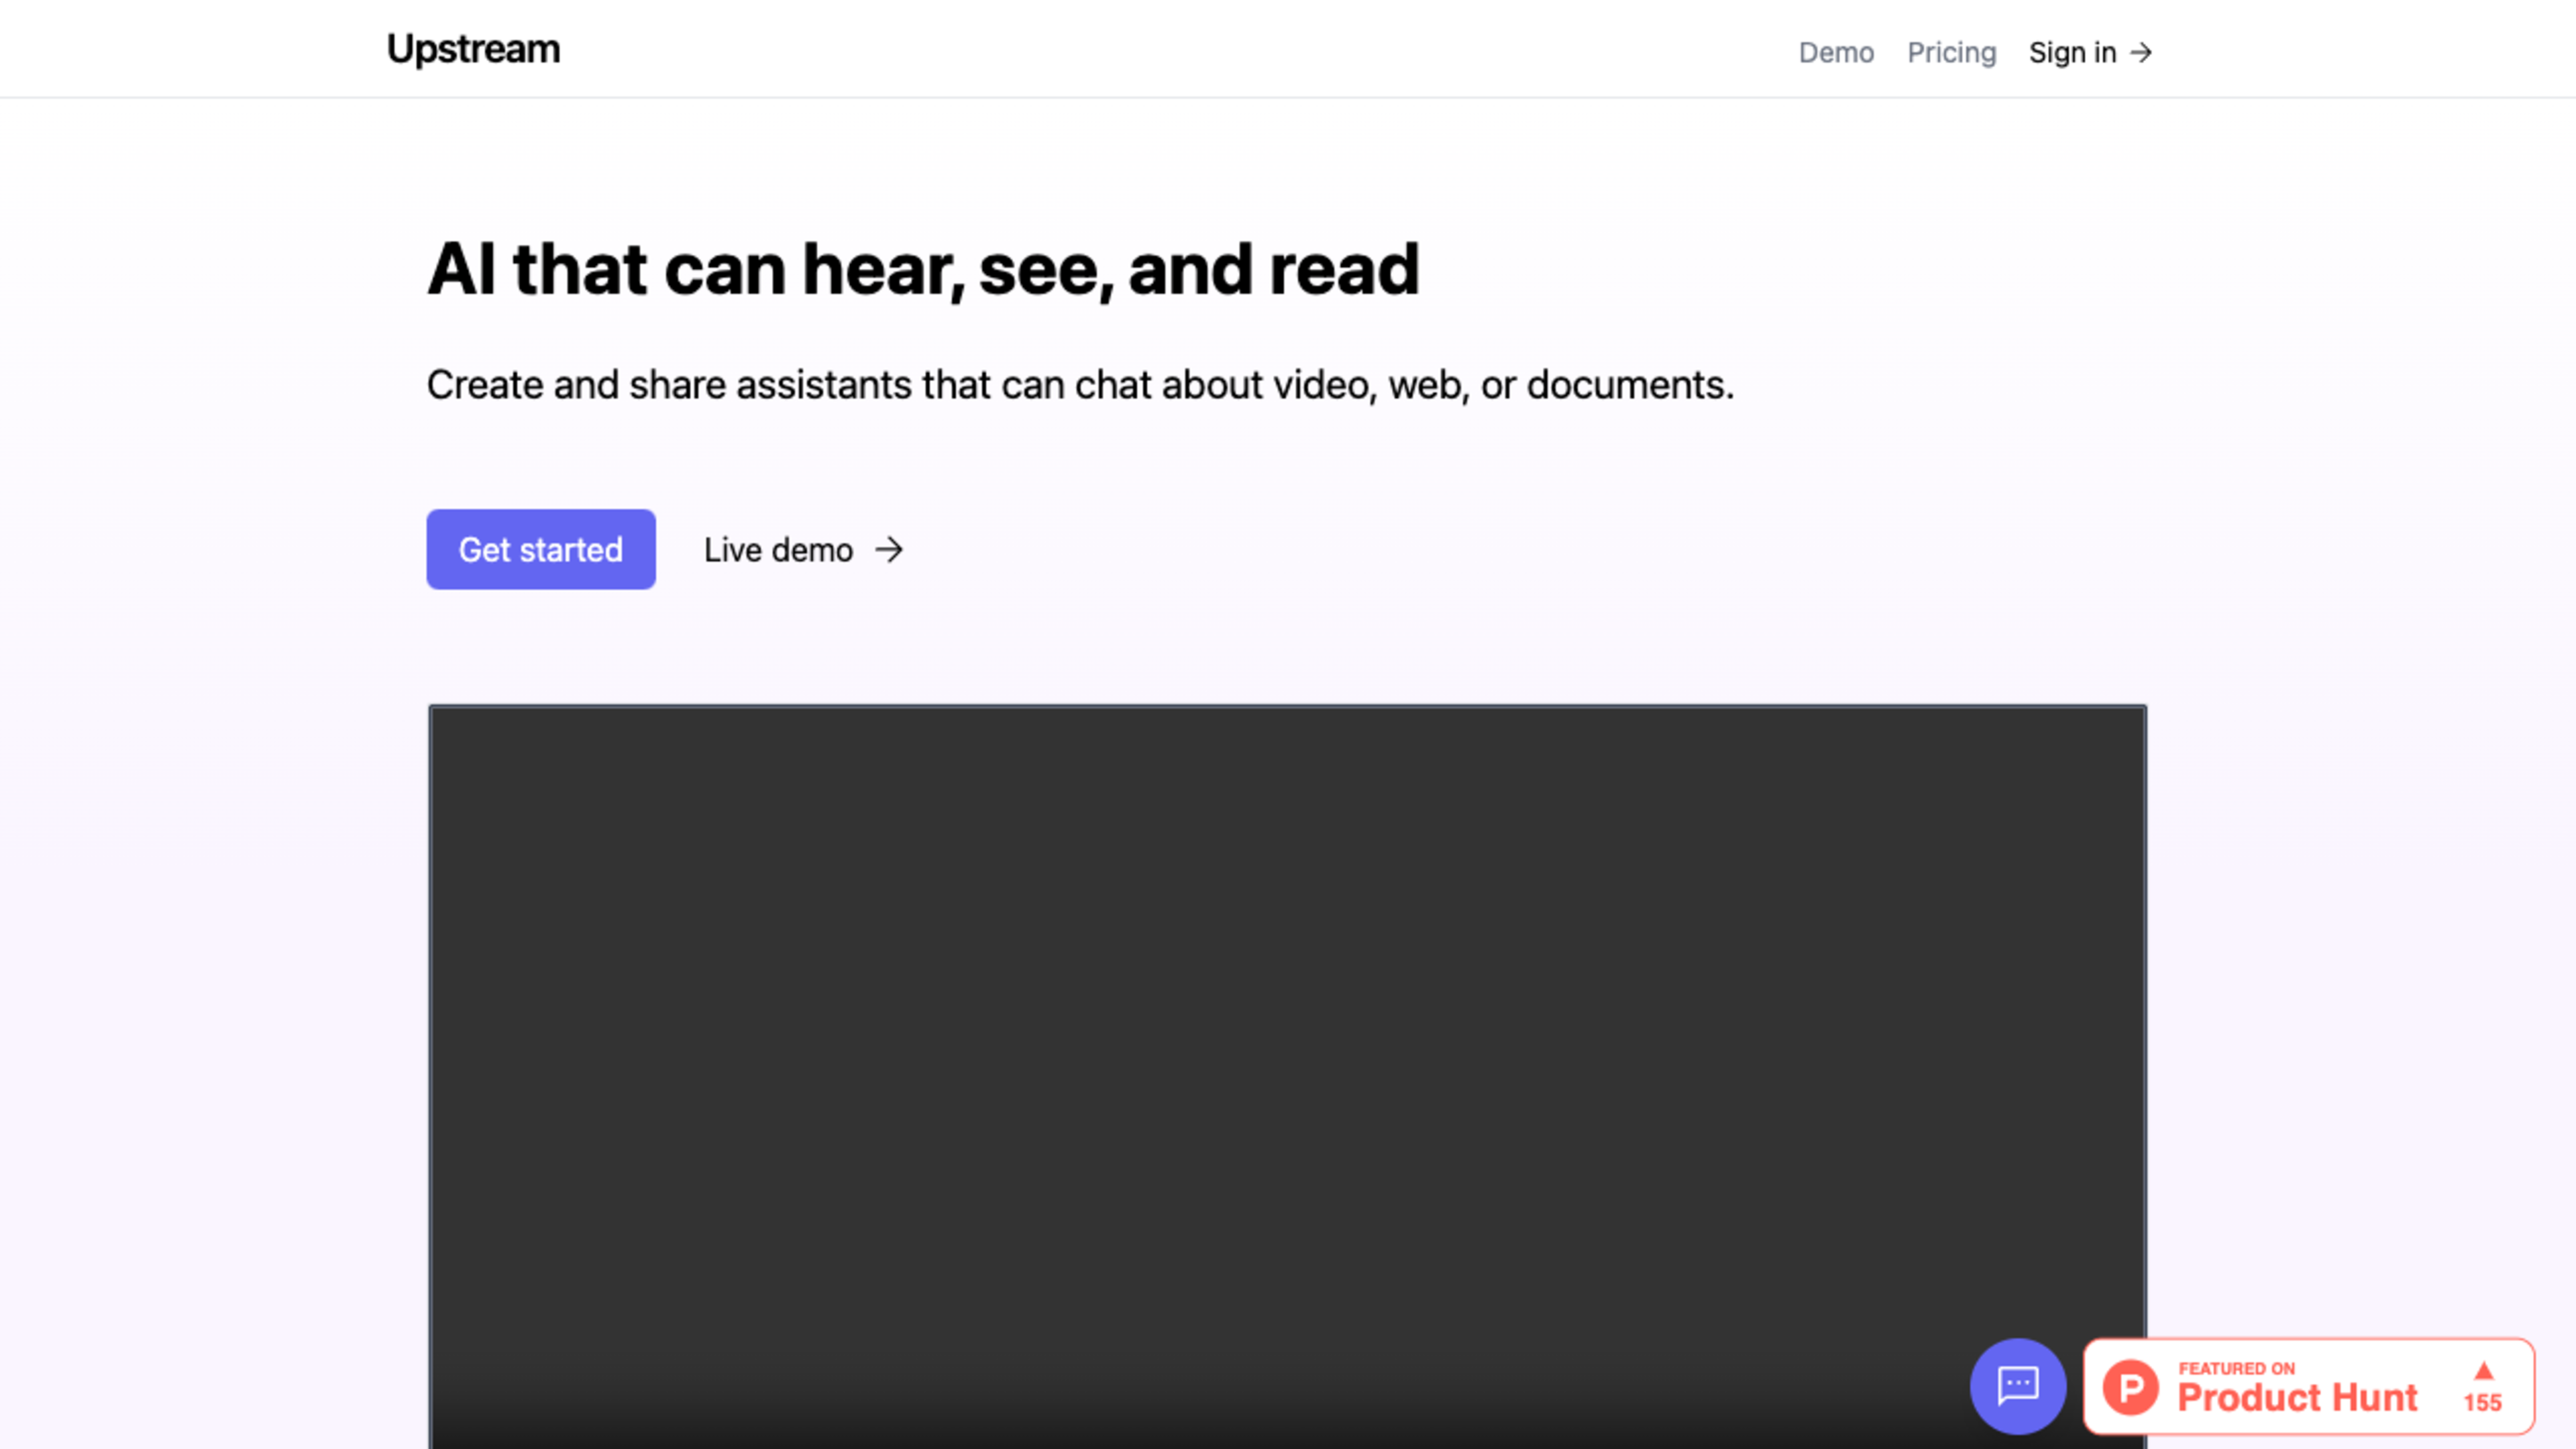Screen dimensions: 2576x1449
Task: Click the arrow next to Sign in
Action: click(2141, 52)
